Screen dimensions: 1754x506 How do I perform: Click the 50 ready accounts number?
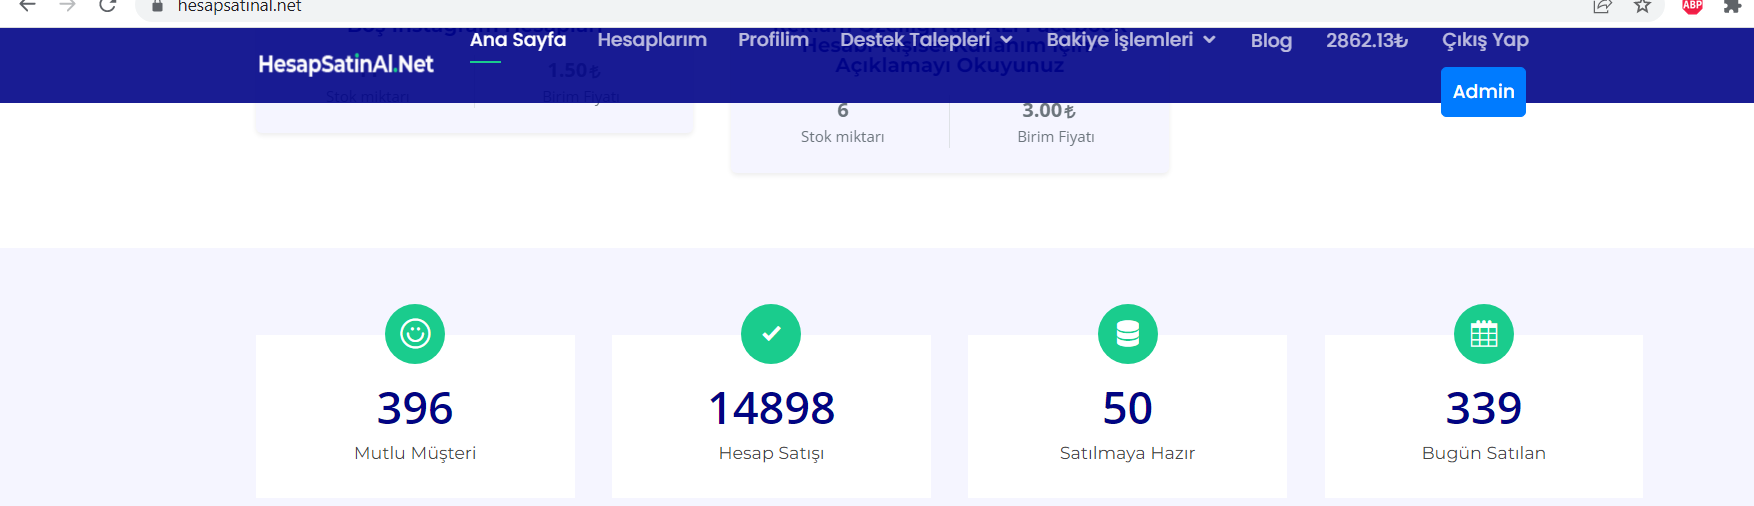pyautogui.click(x=1128, y=408)
